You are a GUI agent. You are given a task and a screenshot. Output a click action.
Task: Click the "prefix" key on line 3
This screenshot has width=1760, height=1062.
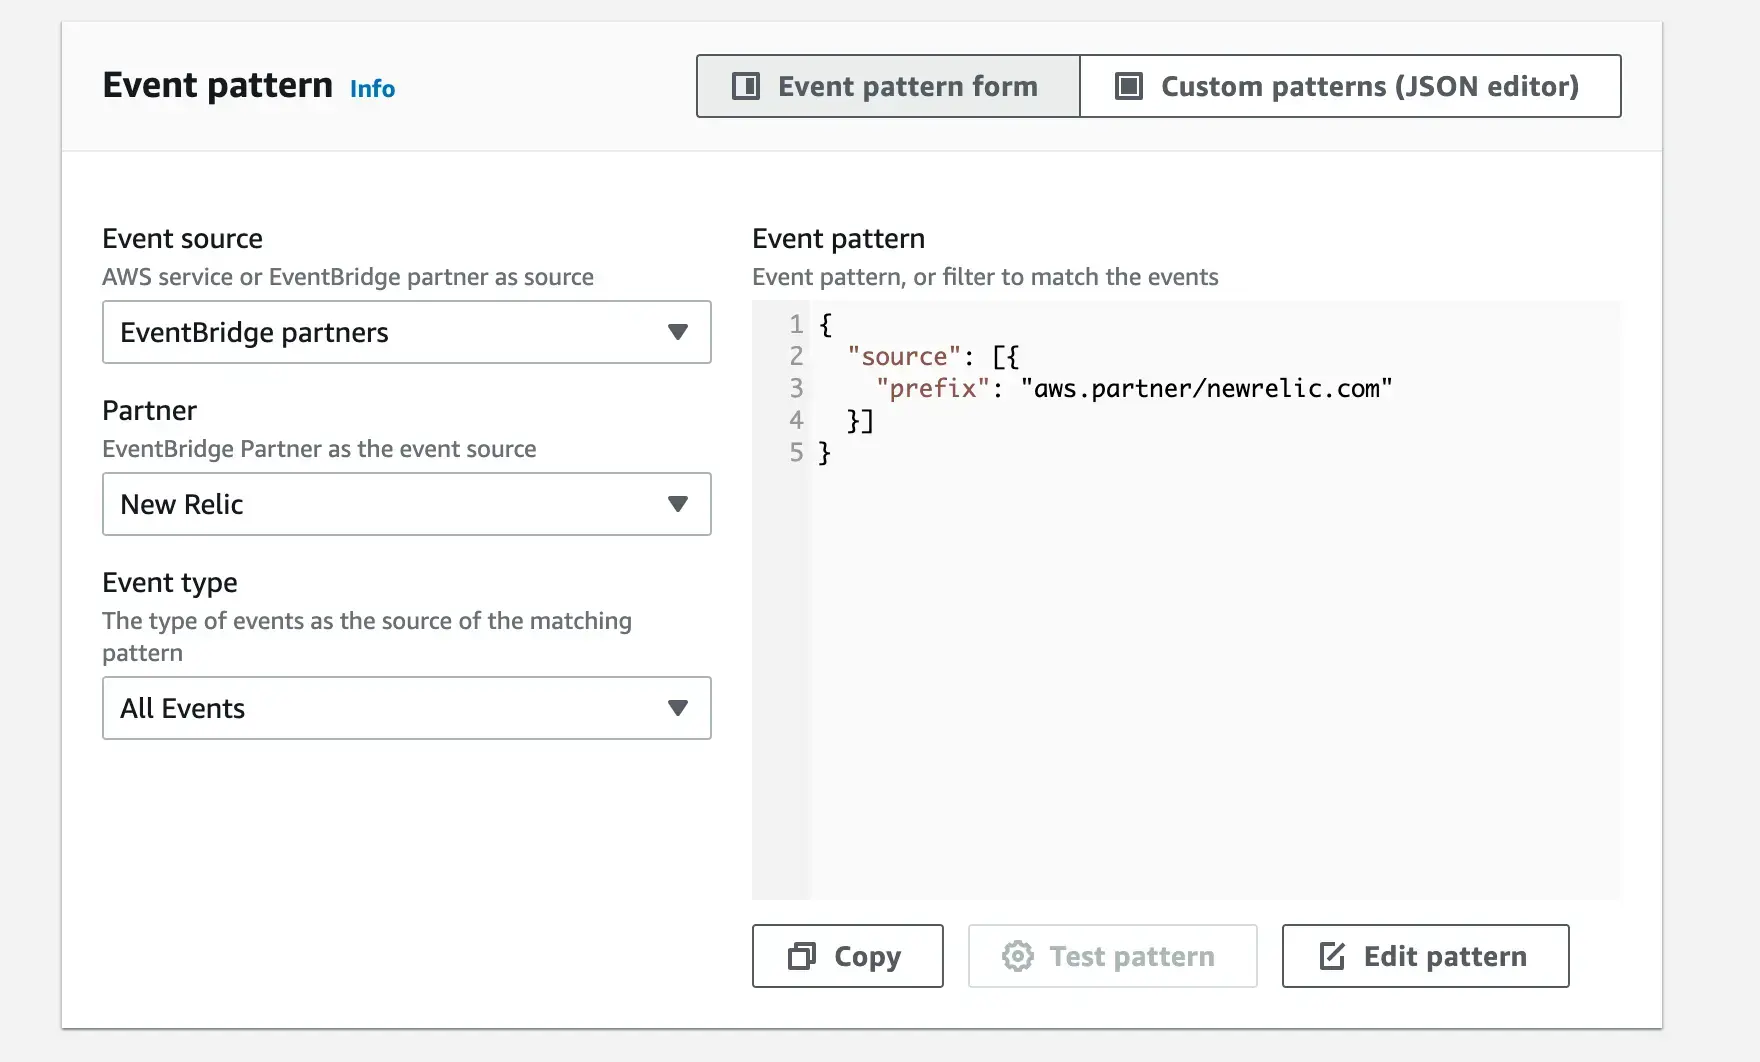tap(932, 388)
